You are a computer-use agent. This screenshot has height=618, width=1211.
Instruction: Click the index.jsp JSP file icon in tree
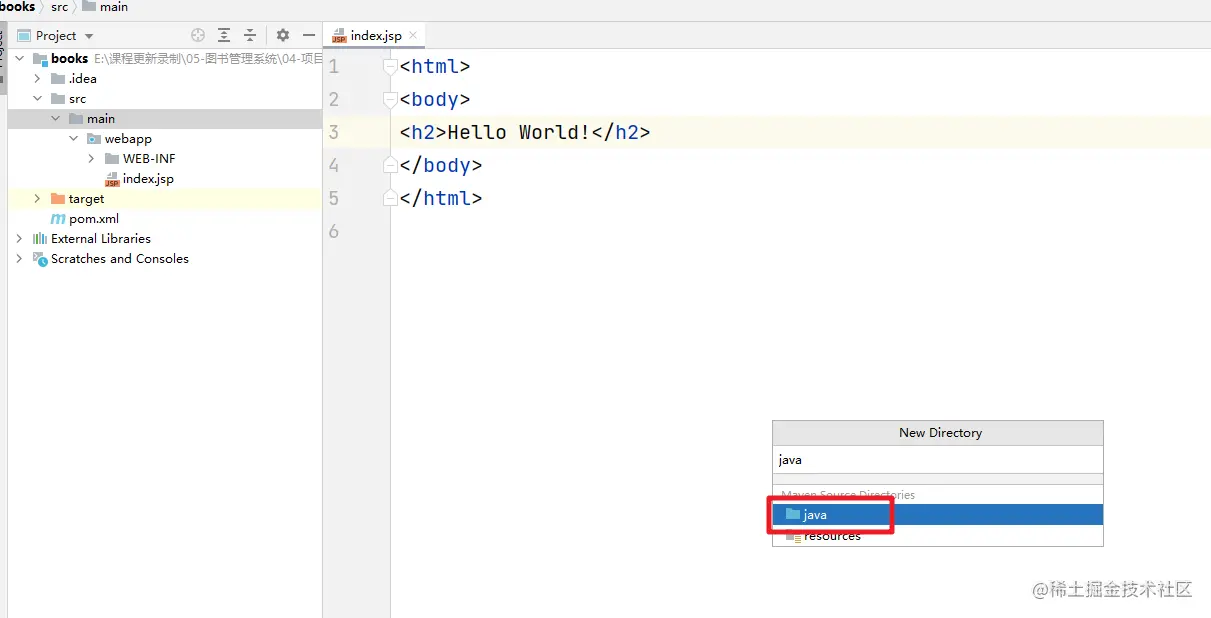point(112,179)
